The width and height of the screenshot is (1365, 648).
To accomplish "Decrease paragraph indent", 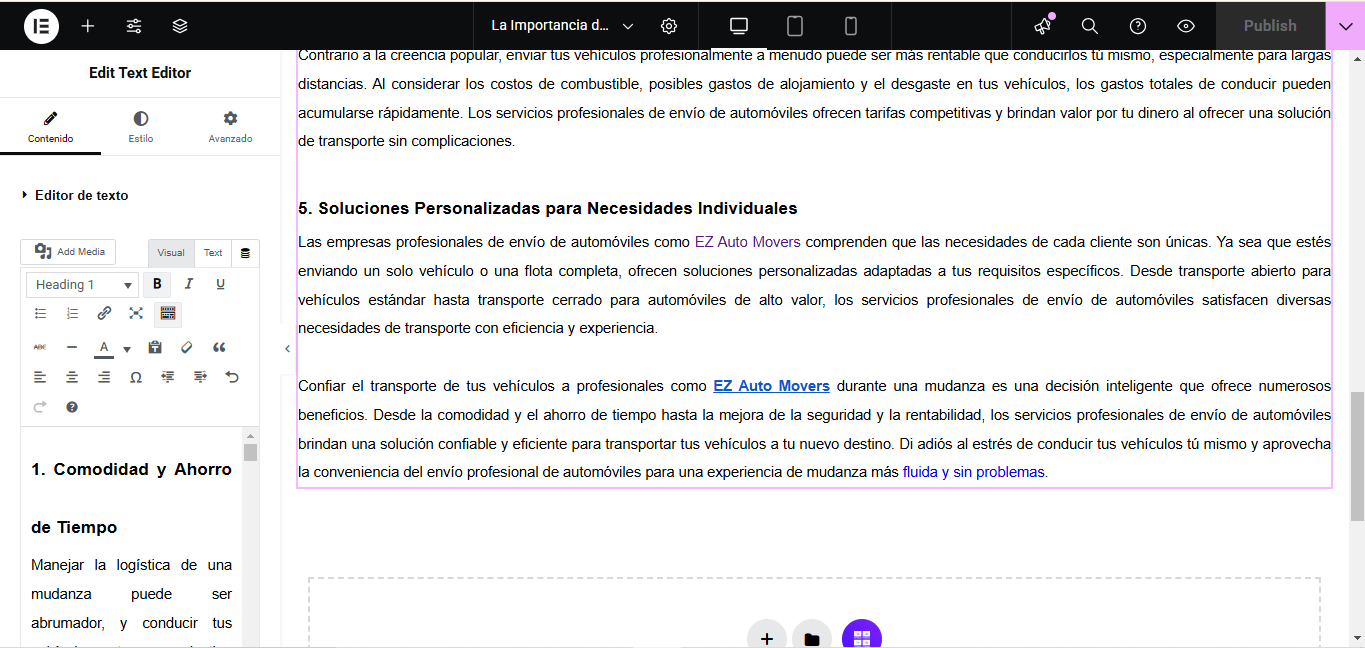I will click(168, 377).
